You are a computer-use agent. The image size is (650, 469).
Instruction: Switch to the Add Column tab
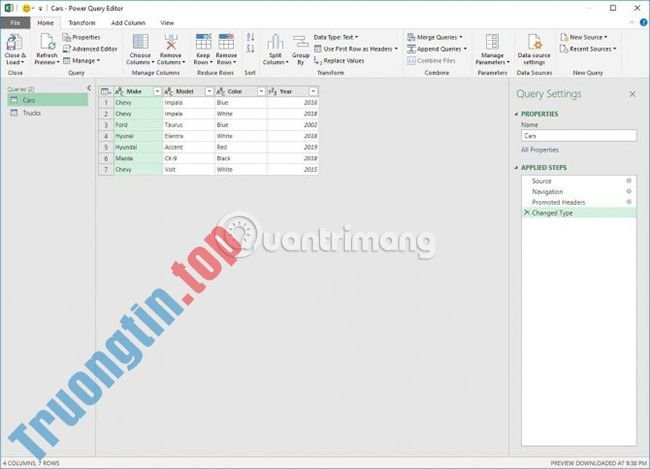point(128,23)
